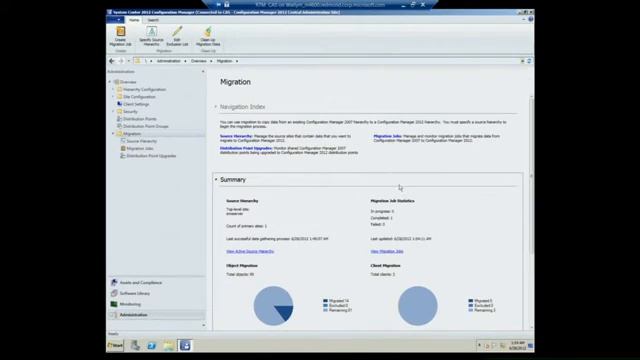This screenshot has height=360, width=640.
Task: Click the forward navigation arrow
Action: (121, 61)
